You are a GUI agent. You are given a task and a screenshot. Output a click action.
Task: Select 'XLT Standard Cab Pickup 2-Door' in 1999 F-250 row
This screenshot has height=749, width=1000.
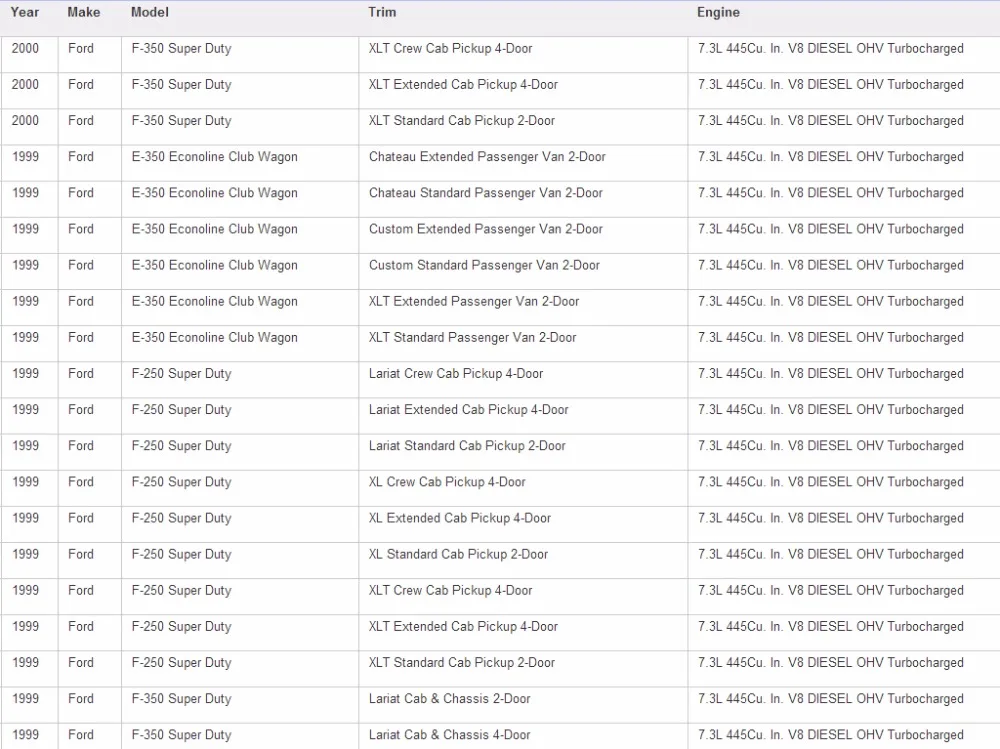[462, 663]
